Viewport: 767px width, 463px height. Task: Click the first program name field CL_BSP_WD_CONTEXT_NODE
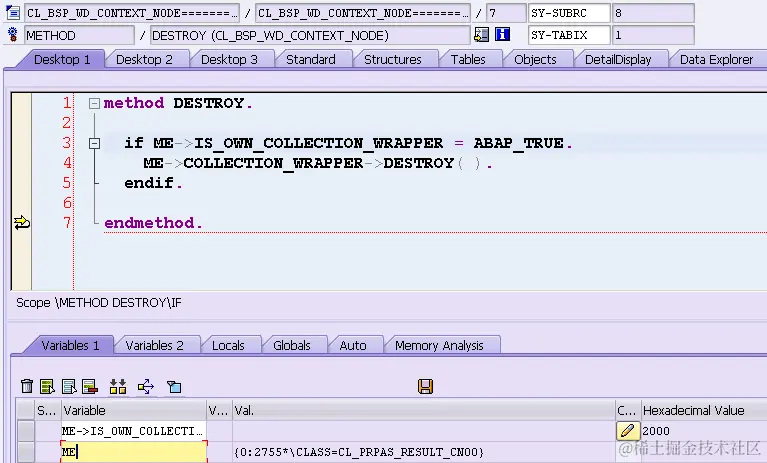tap(132, 13)
